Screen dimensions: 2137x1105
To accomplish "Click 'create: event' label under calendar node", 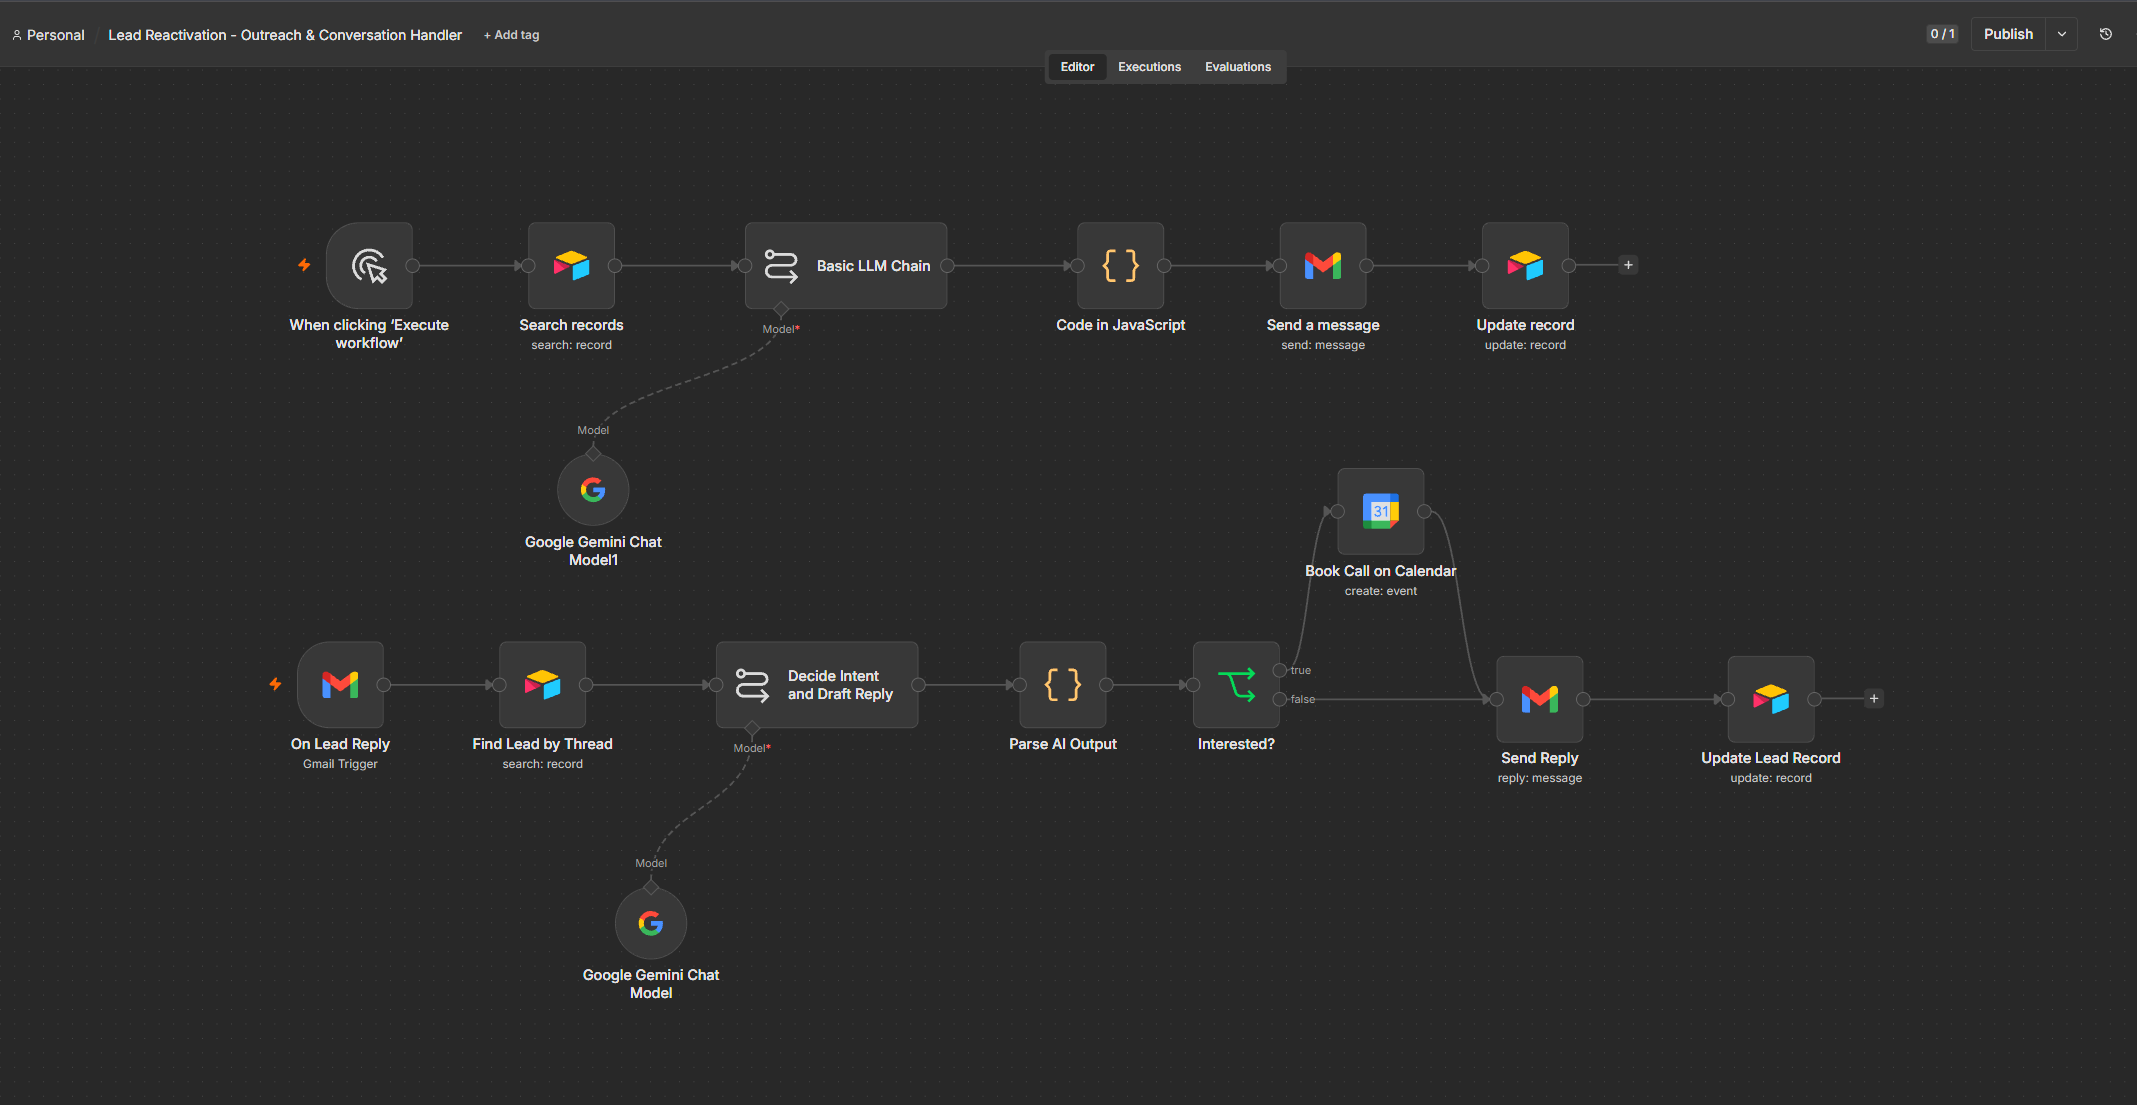I will tap(1380, 591).
